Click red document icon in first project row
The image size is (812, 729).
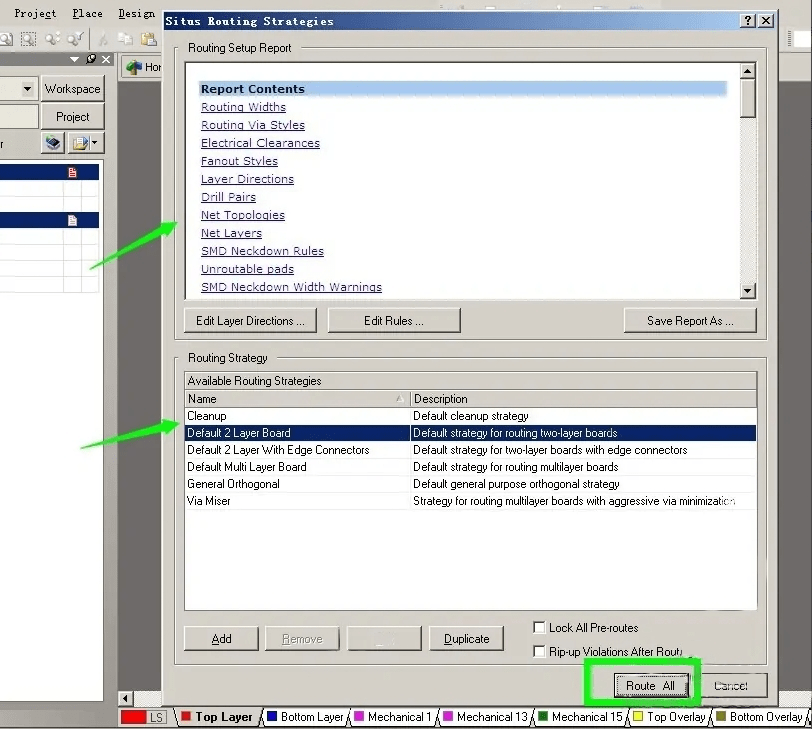coord(72,172)
